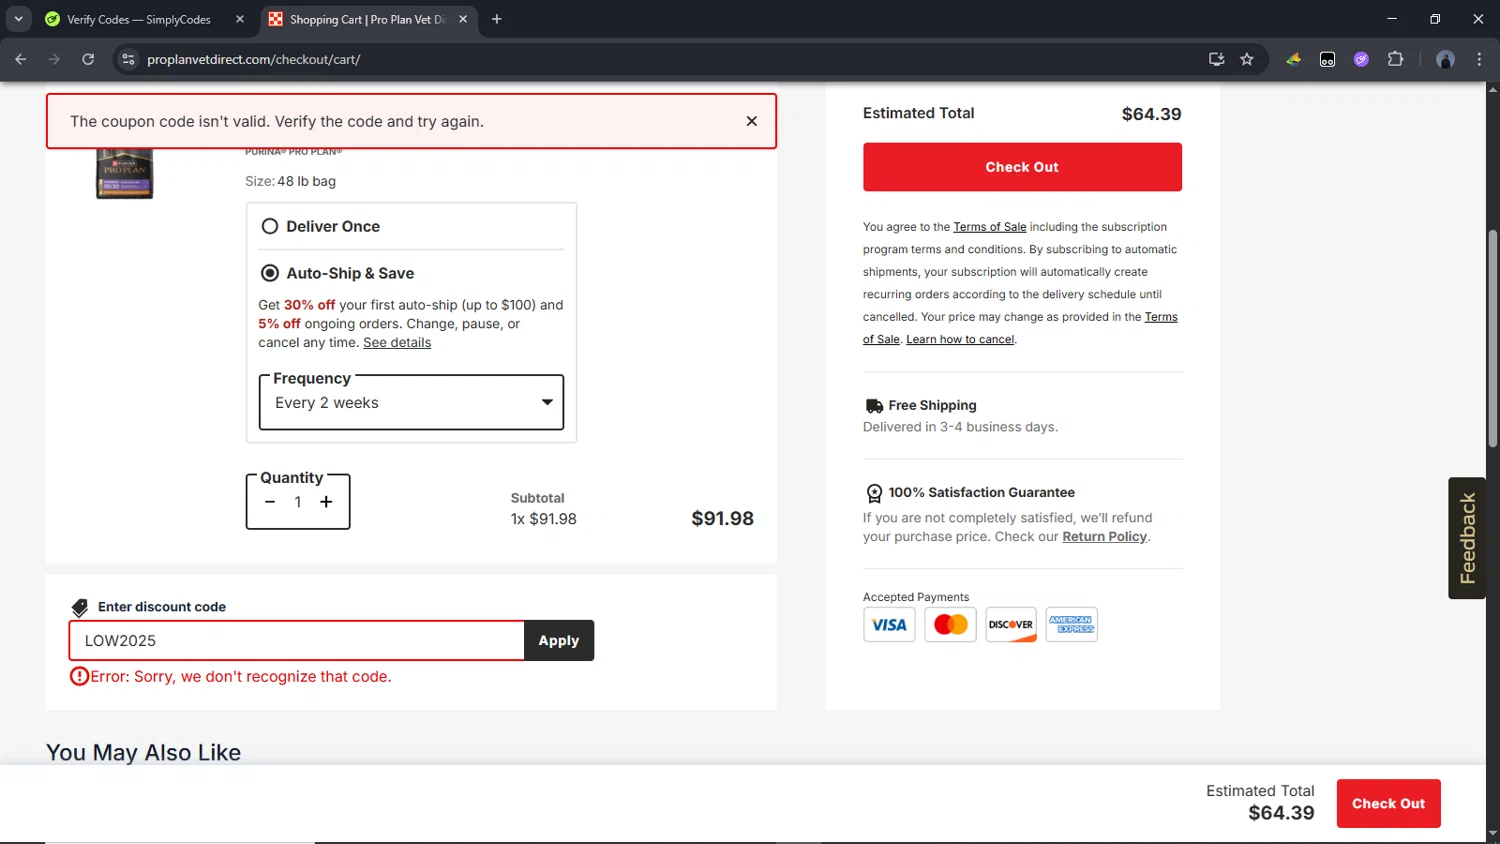Open the Return Policy link
1500x844 pixels.
(x=1104, y=537)
